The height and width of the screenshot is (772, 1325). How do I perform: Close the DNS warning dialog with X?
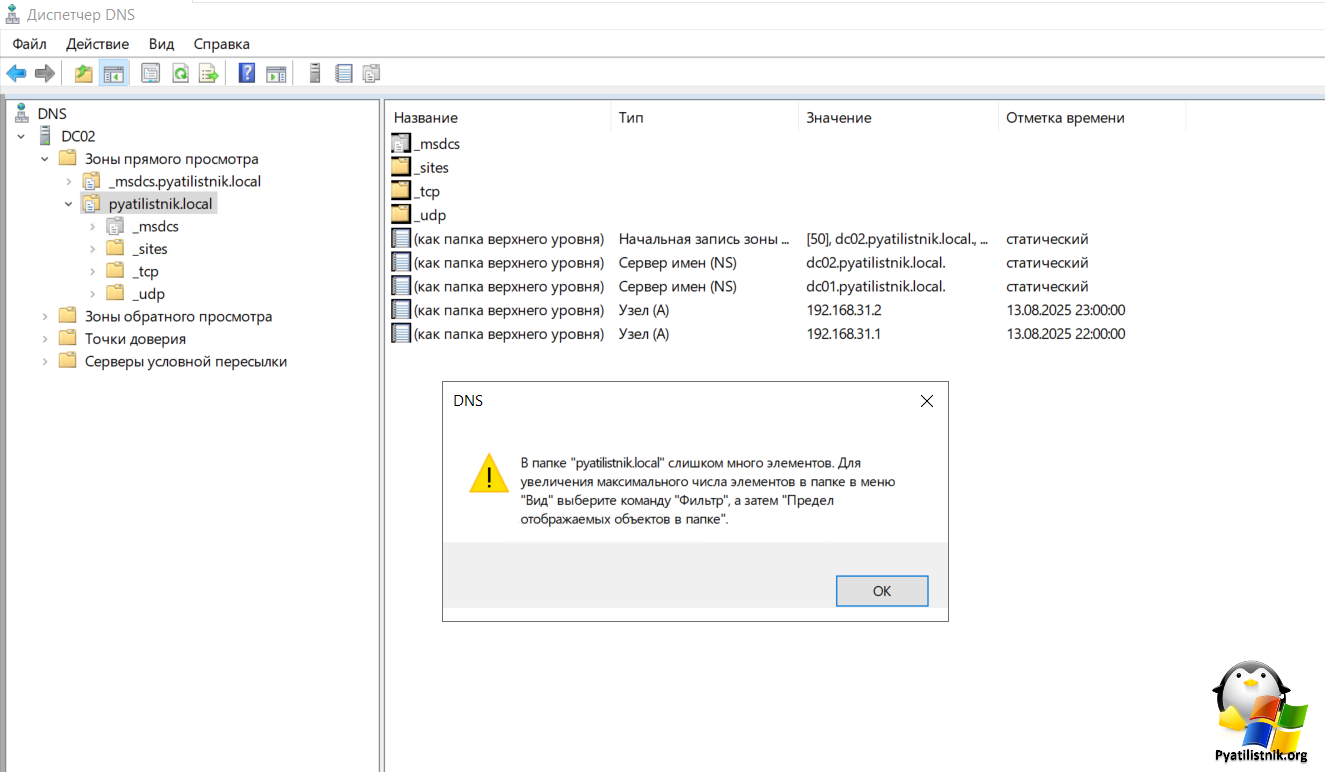coord(926,401)
